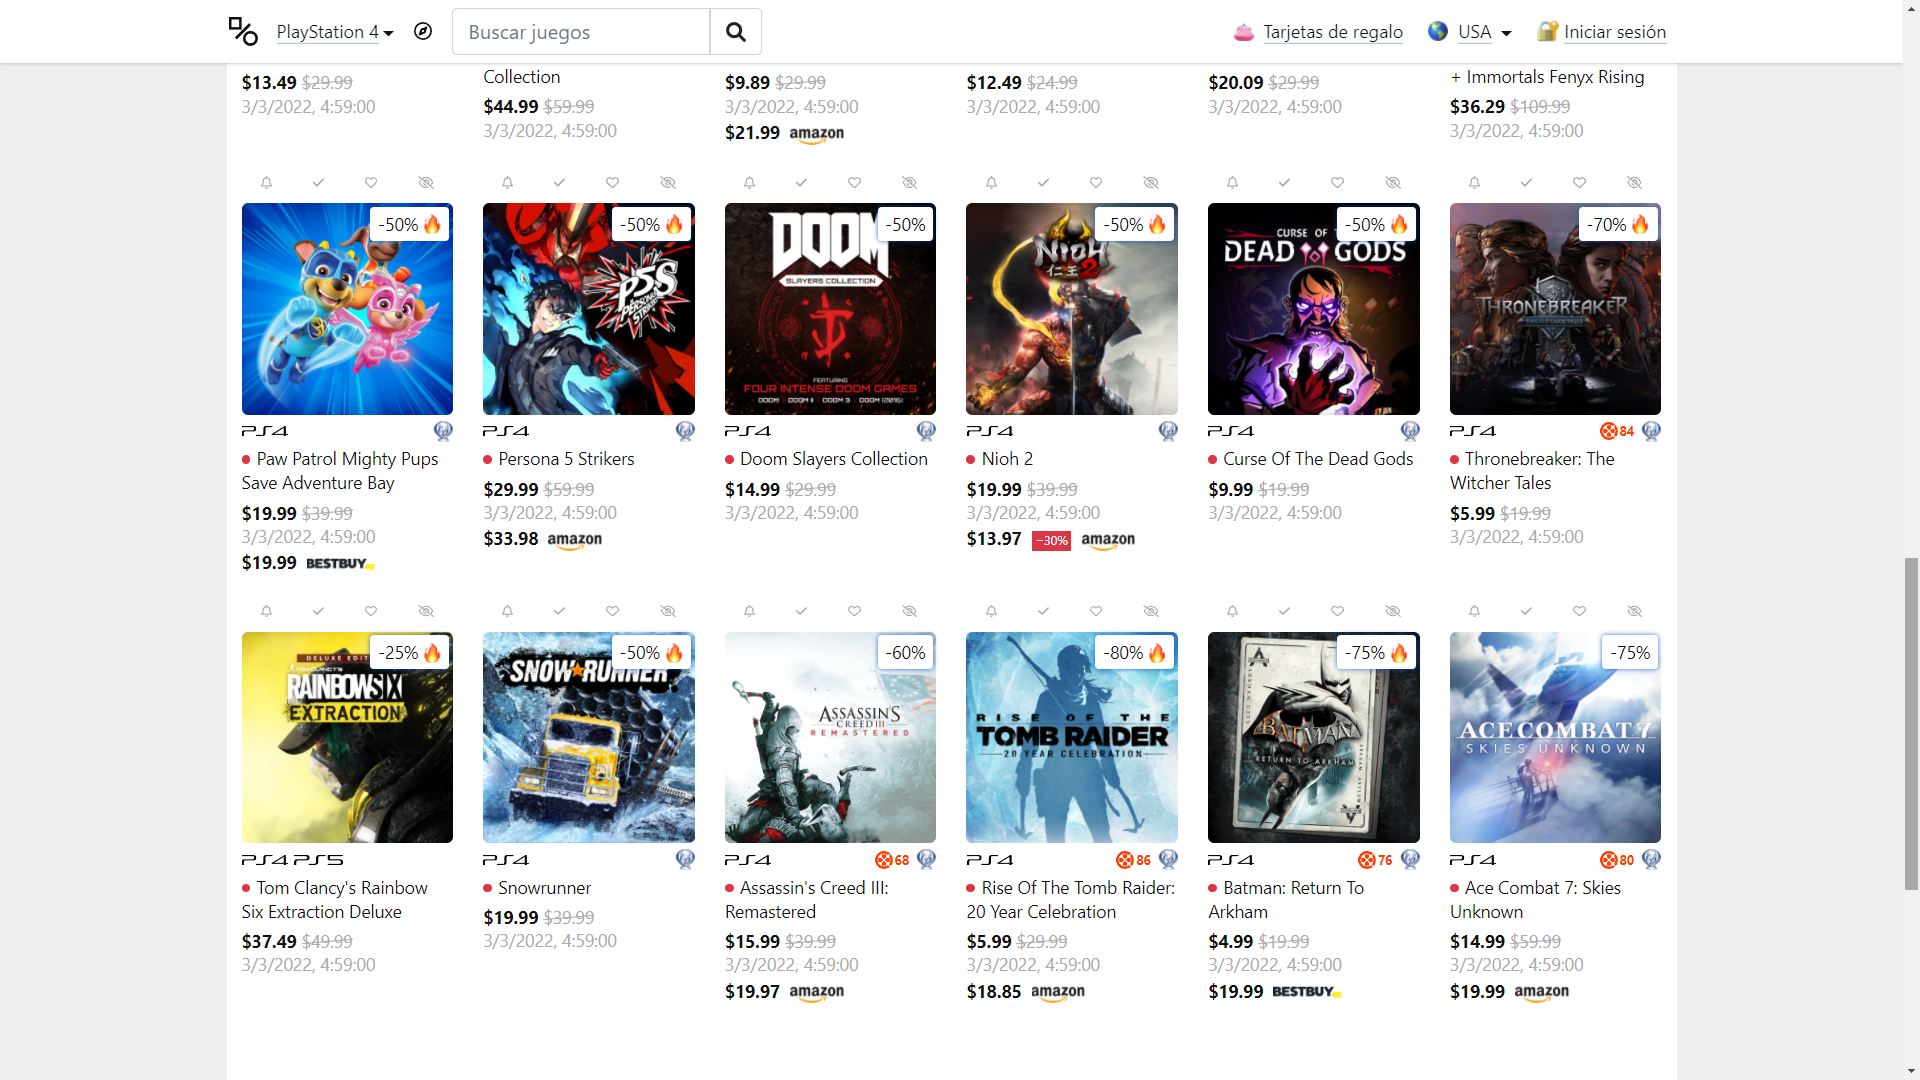Viewport: 1920px width, 1080px height.
Task: Click the Metacritic 84 score badge on Thronebreaker
Action: 1617,431
